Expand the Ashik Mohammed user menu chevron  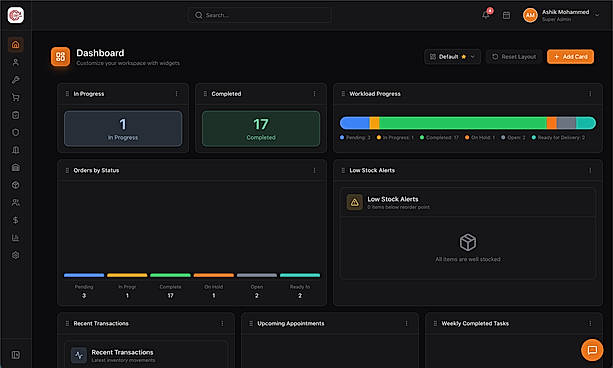click(x=597, y=15)
